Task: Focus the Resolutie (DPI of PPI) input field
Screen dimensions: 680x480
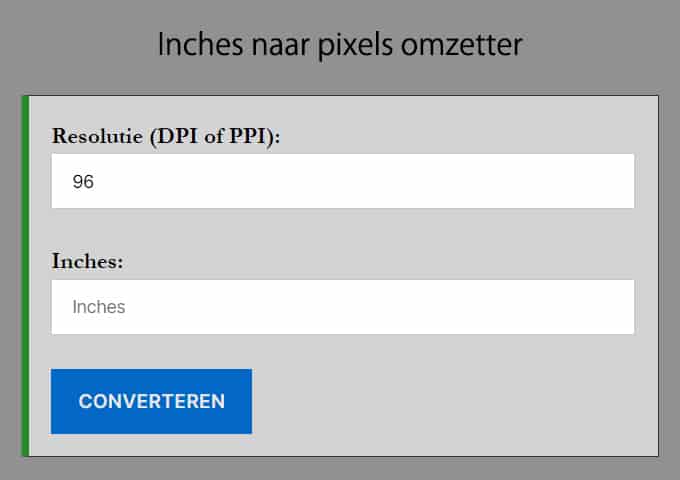Action: 342,181
